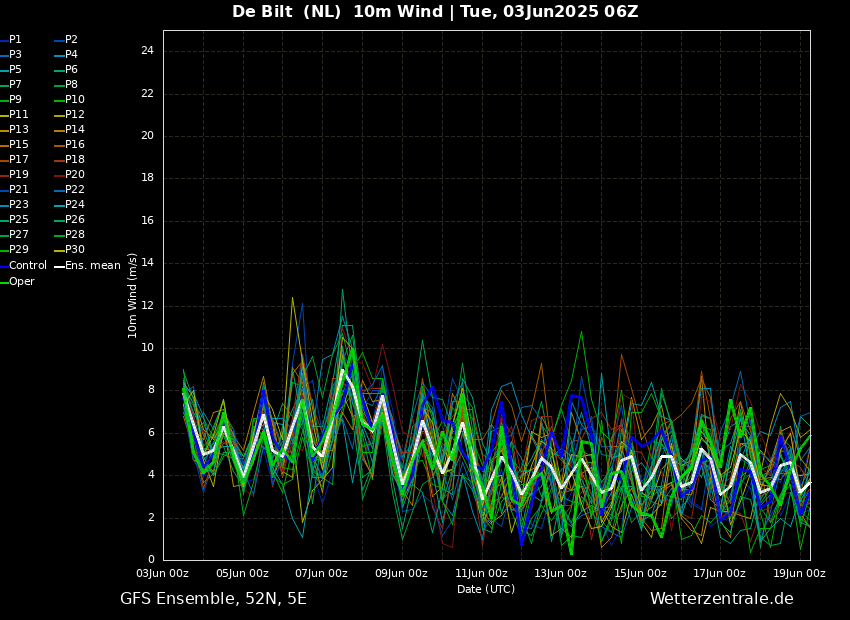Screen dimensions: 850x620
Task: Click the P30 legend label
Action: click(75, 250)
